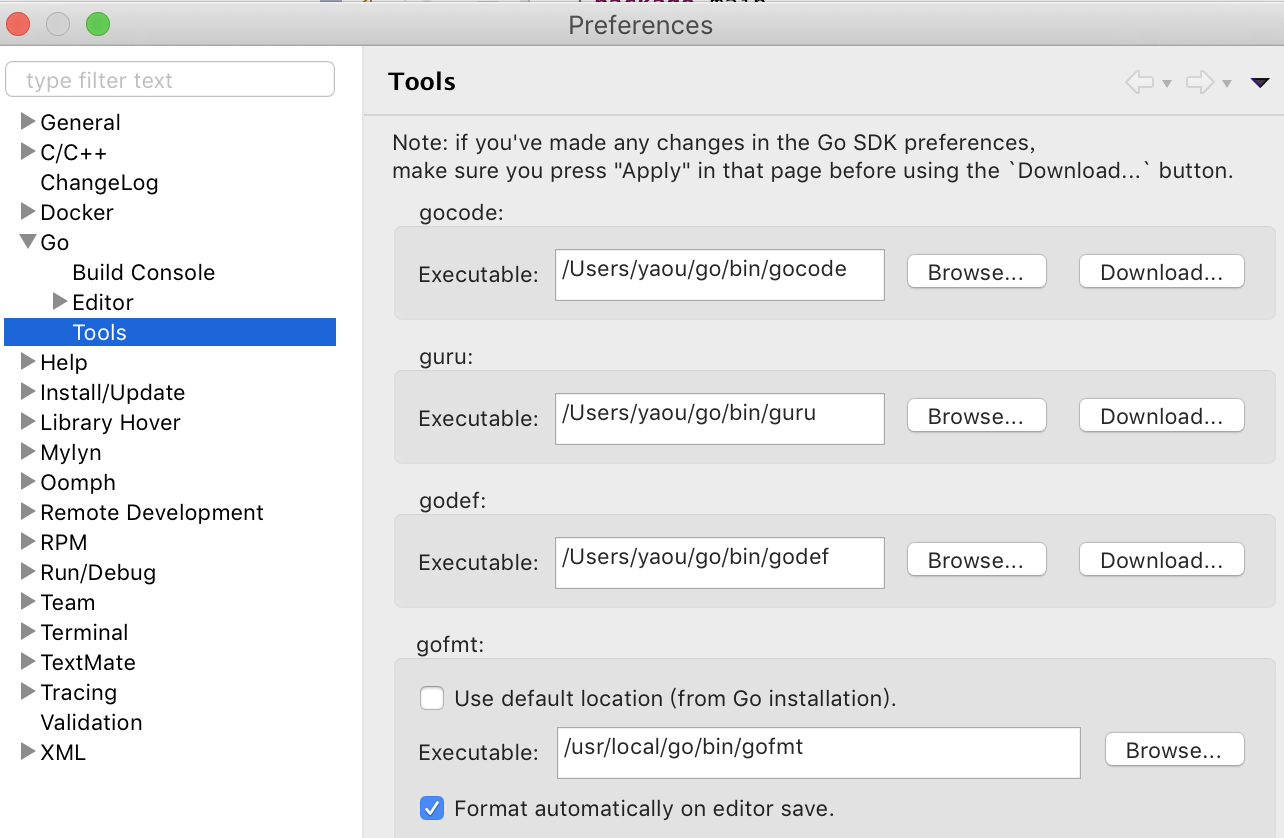Browse for the gofmt executable
Viewport: 1284px width, 838px height.
click(x=1174, y=750)
